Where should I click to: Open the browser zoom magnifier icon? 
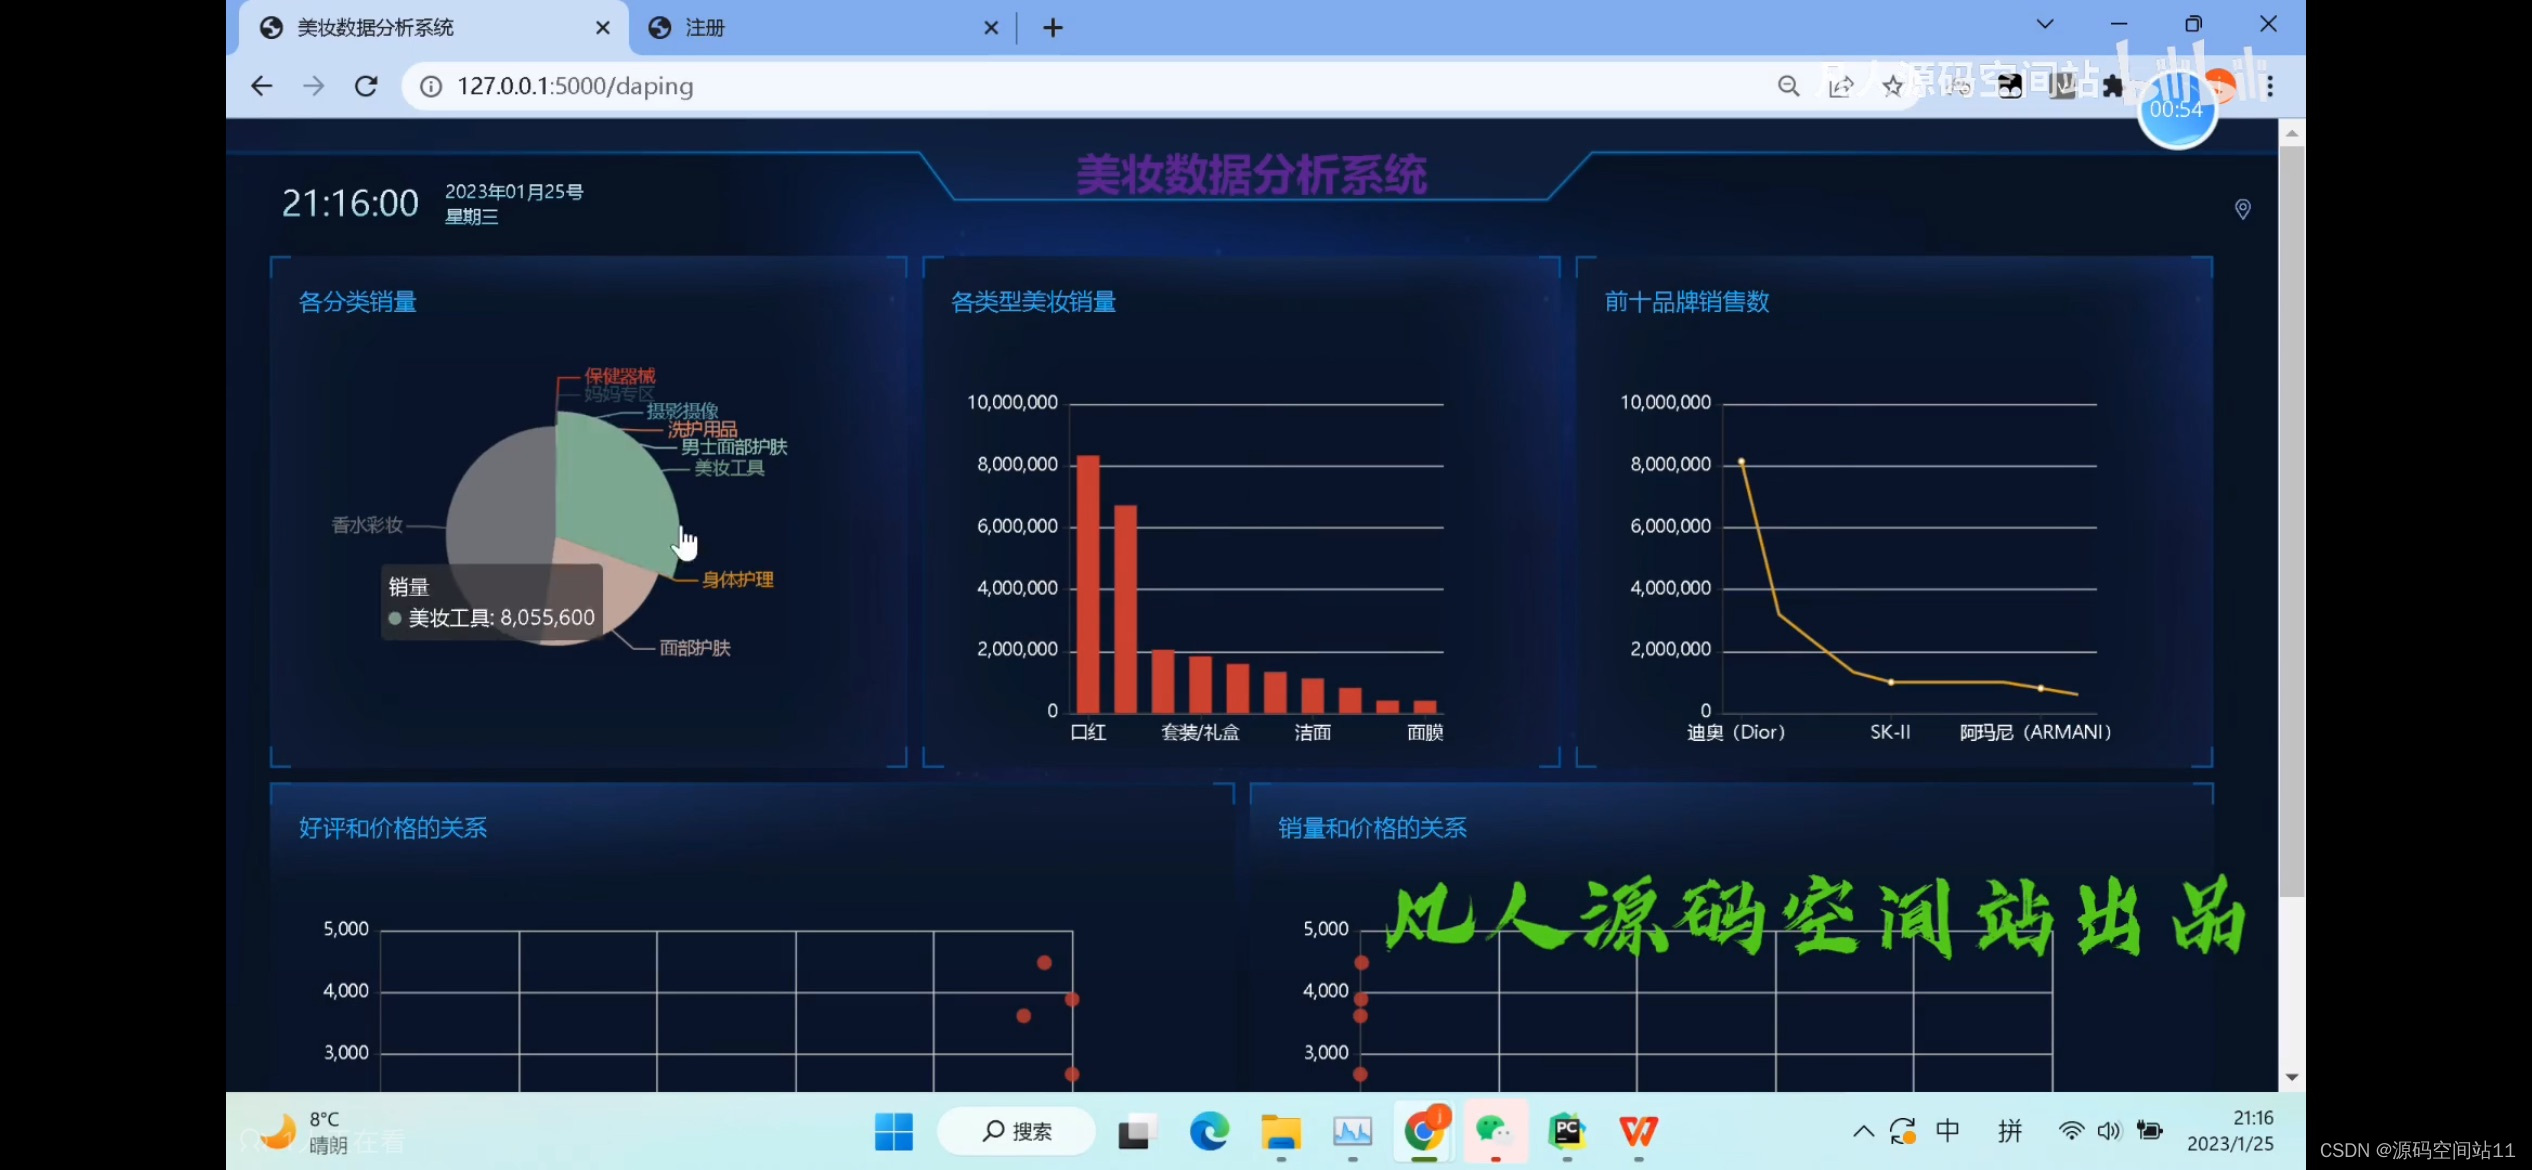tap(1789, 86)
